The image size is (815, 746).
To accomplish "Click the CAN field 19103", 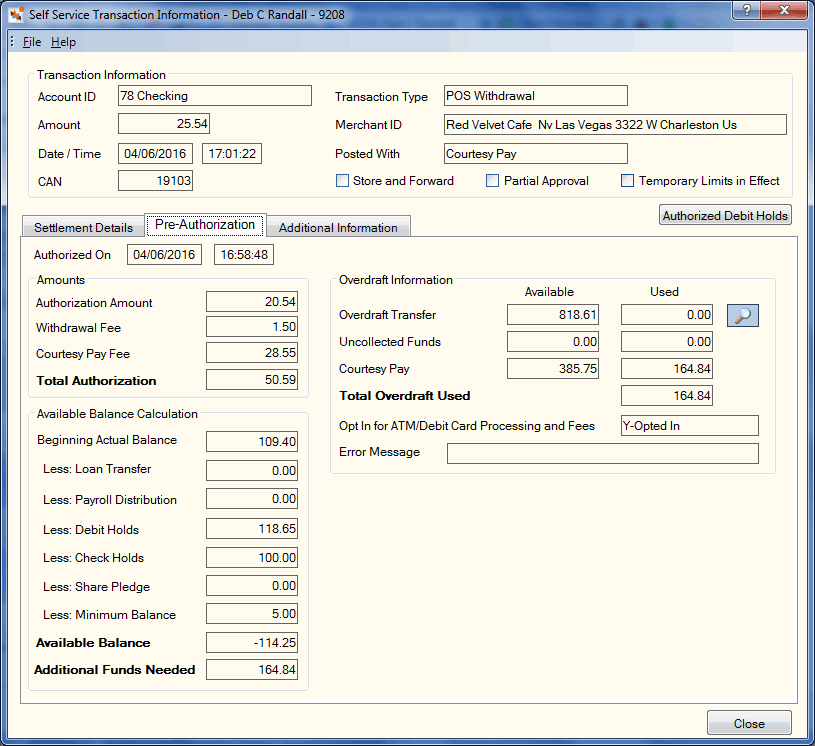I will 155,181.
